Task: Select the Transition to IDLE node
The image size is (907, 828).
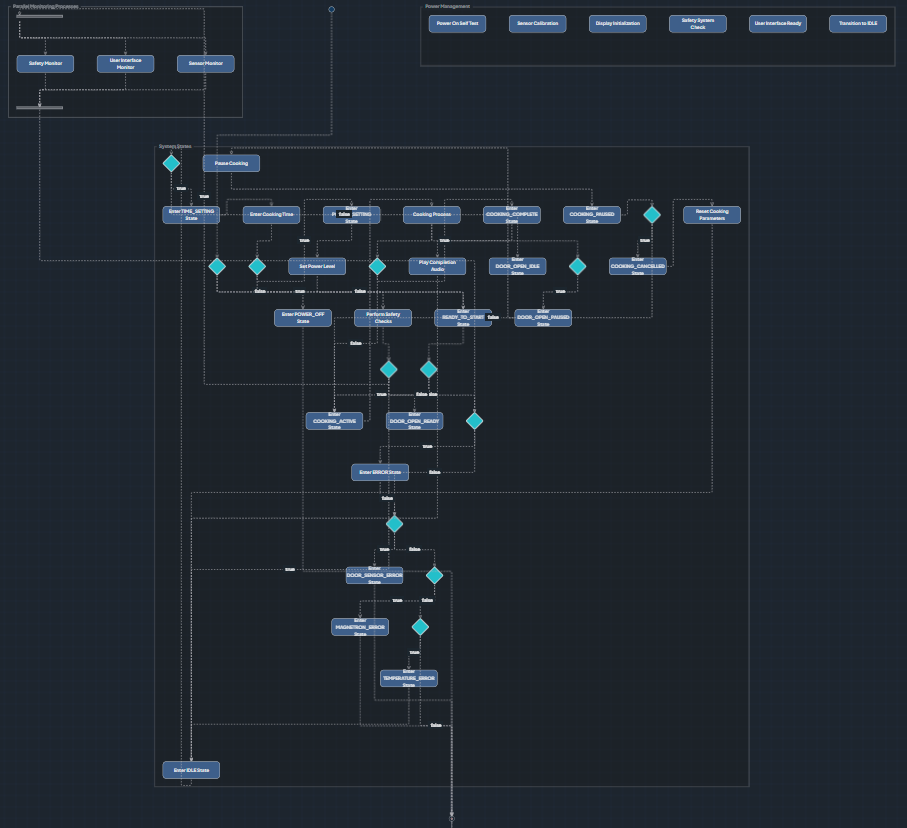Action: pos(858,24)
